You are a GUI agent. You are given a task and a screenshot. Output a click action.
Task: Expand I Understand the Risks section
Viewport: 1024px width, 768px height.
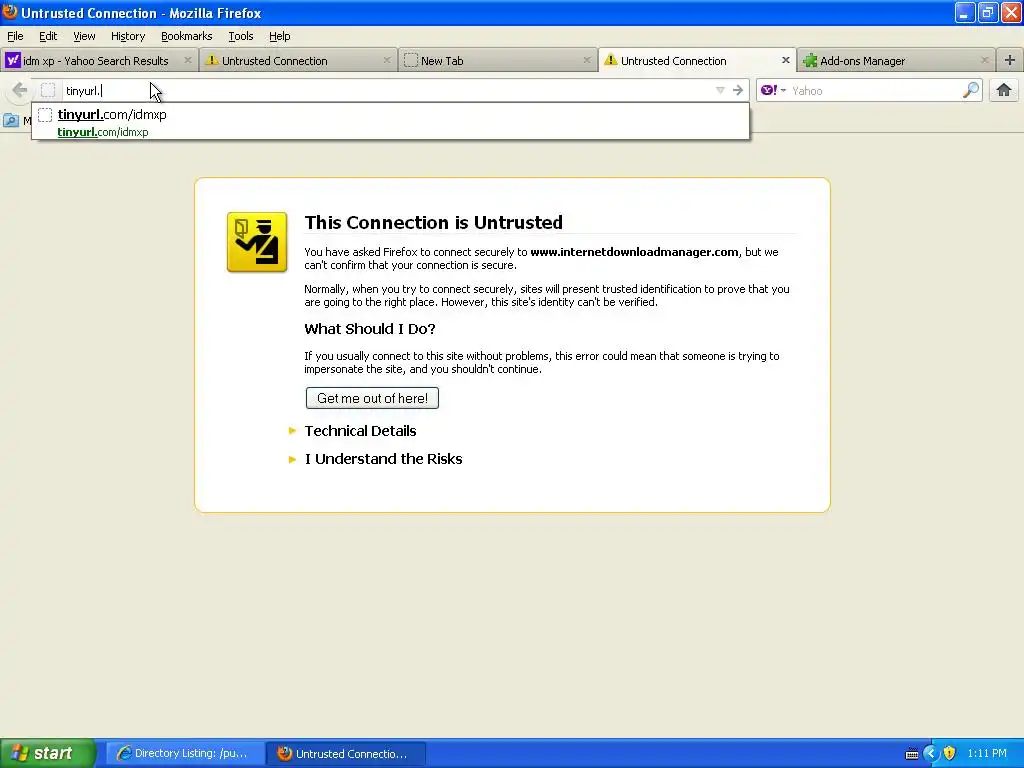click(x=383, y=458)
